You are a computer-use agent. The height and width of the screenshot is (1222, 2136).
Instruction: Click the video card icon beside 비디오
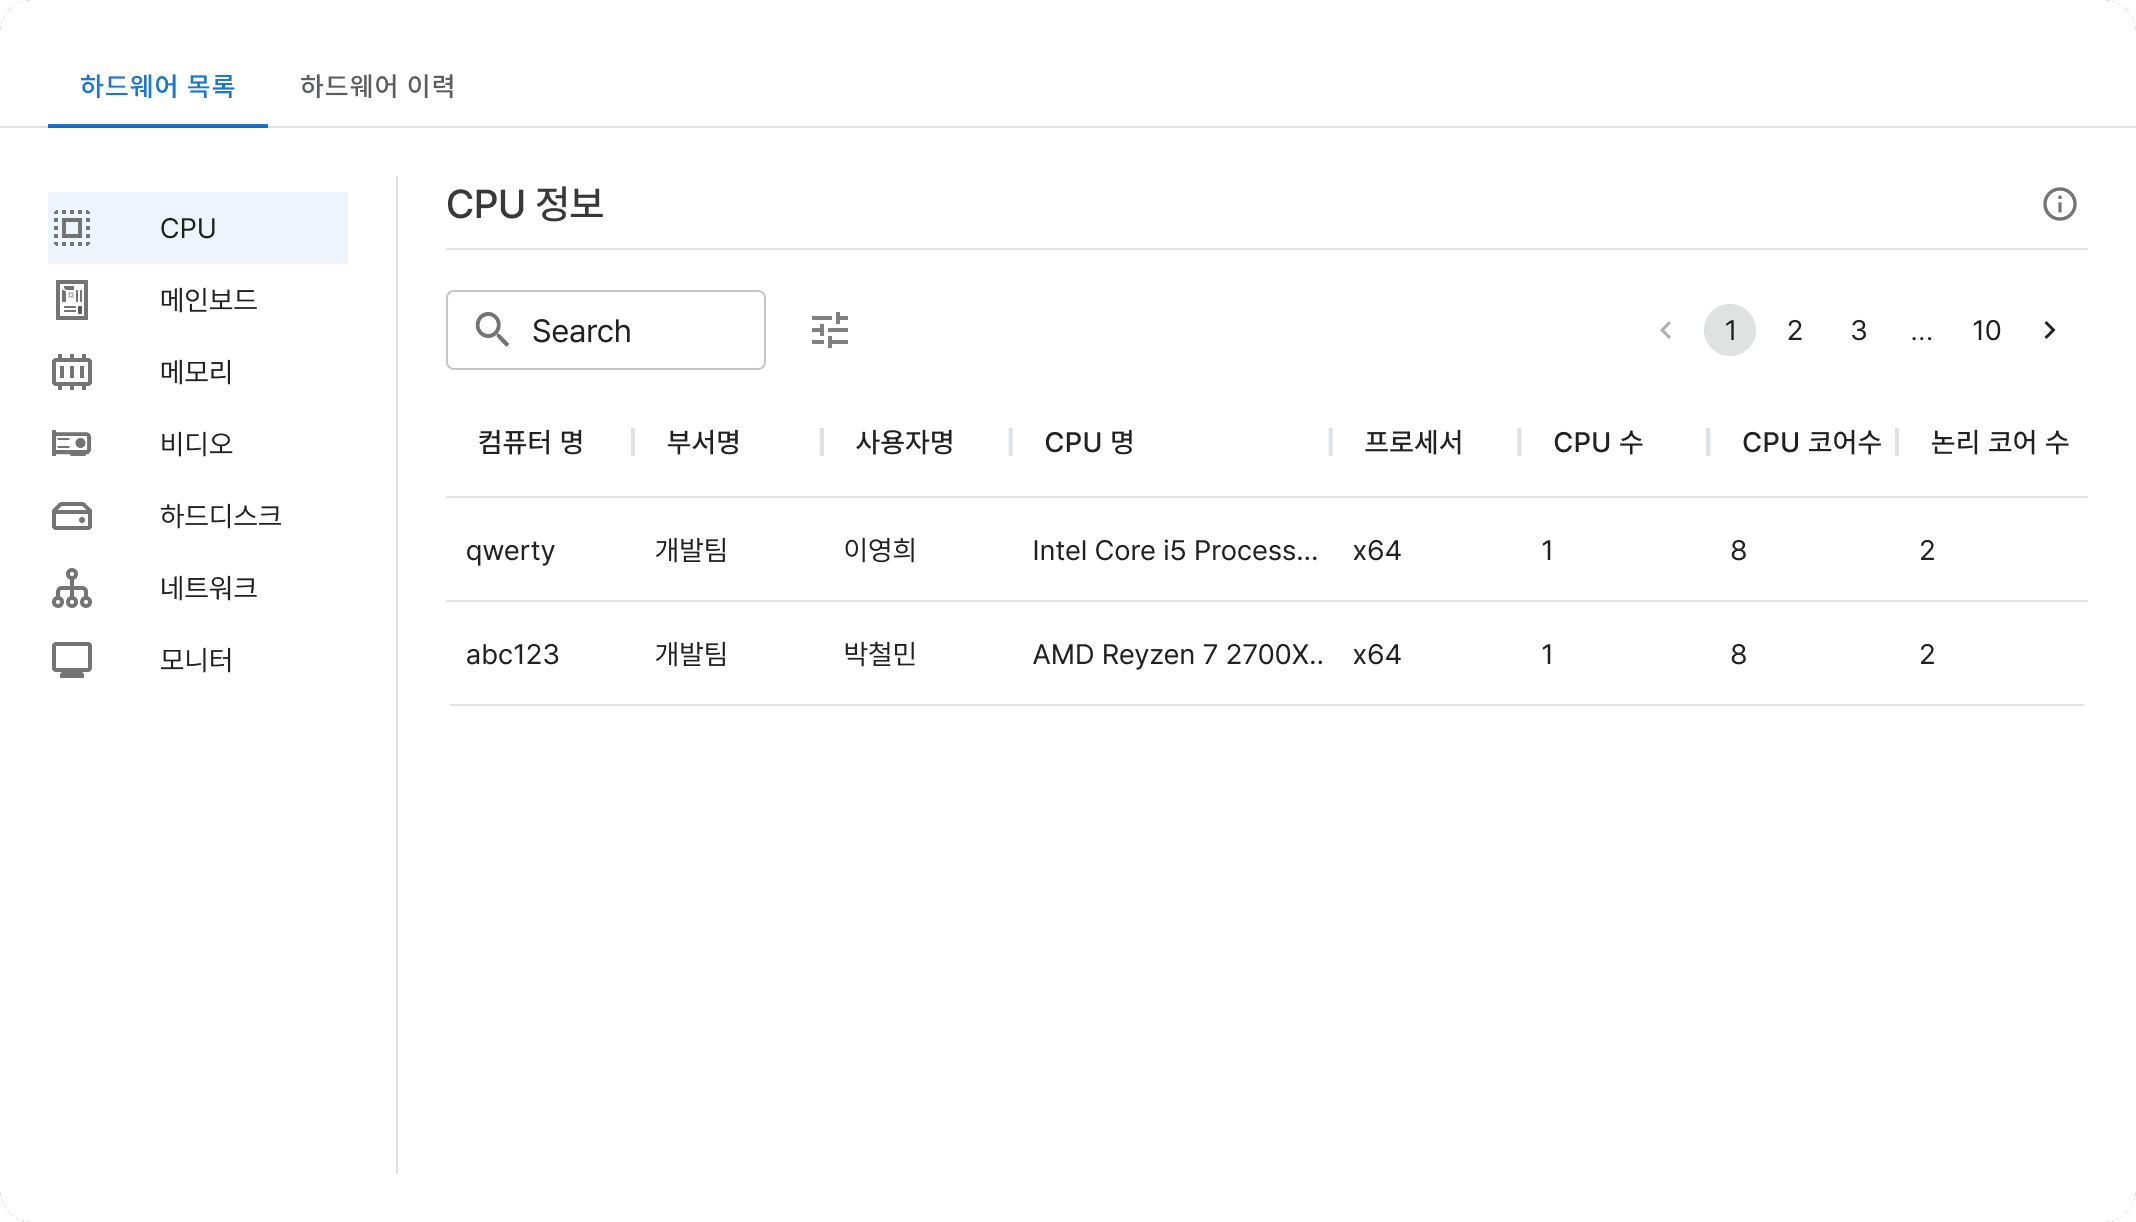tap(71, 443)
